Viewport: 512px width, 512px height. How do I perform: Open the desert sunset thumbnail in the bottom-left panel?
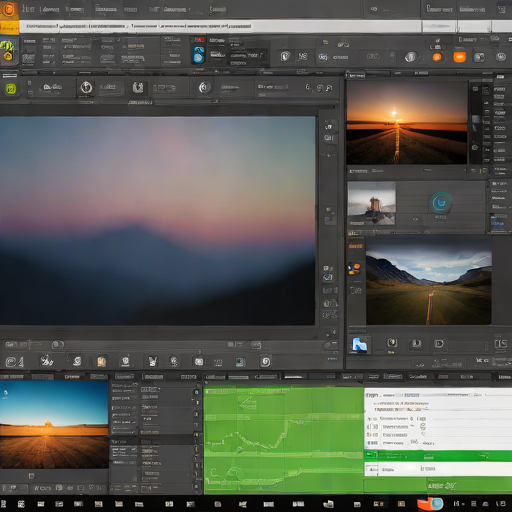(x=54, y=425)
